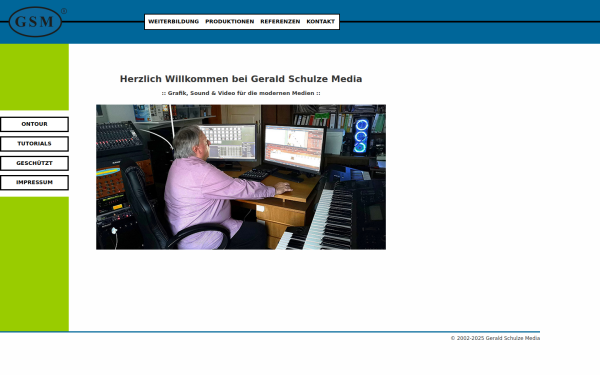Click the GSM logo

(x=35, y=22)
